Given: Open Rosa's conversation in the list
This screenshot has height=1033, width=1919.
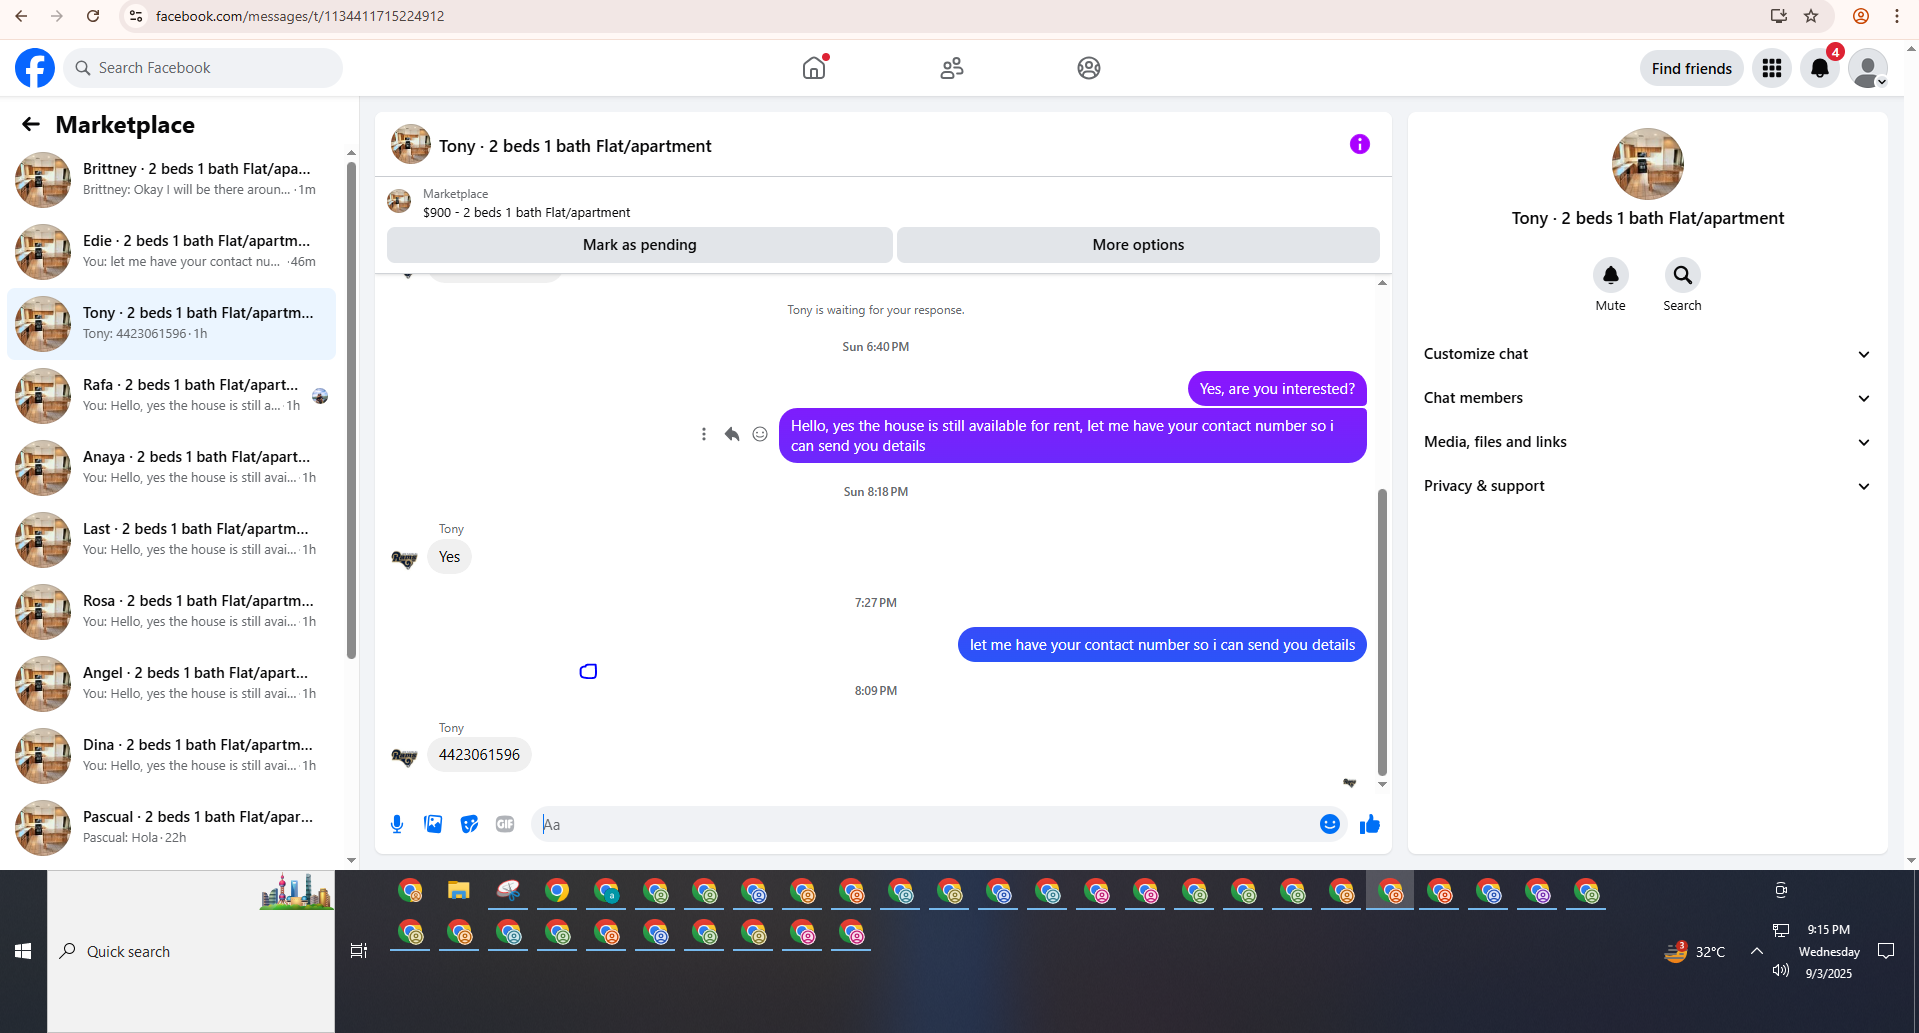Looking at the screenshot, I should [171, 612].
